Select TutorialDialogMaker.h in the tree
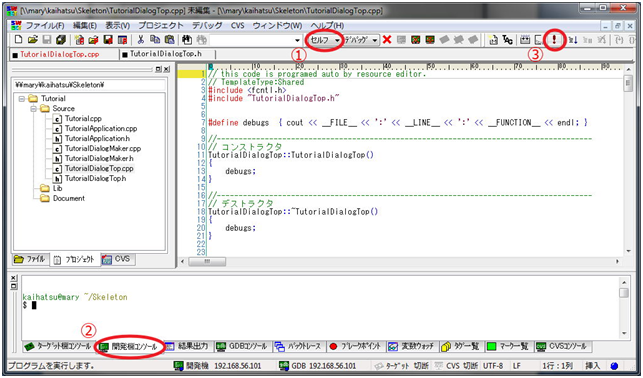 pos(99,158)
